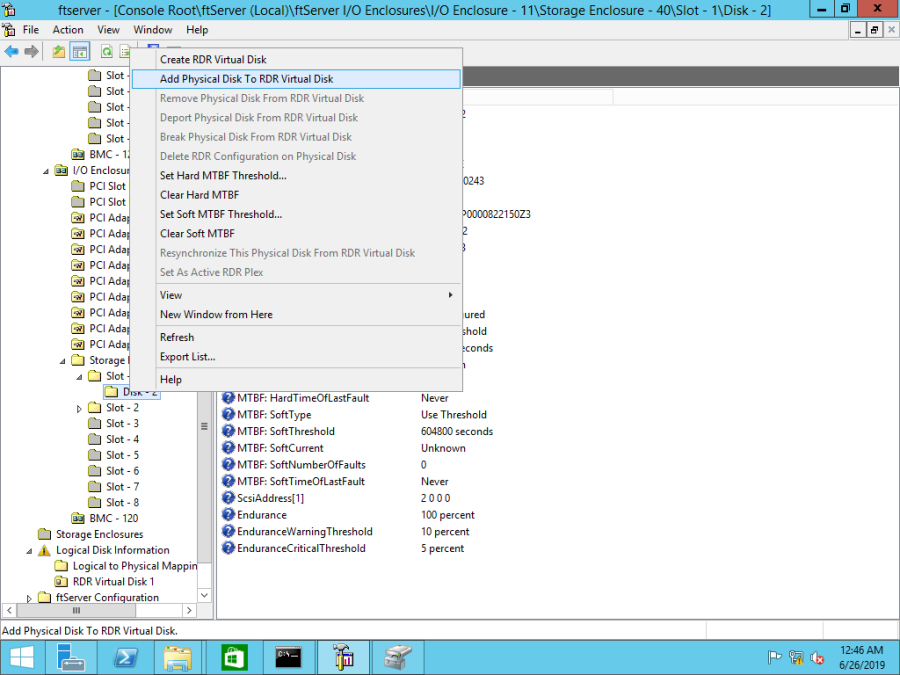Viewport: 900px width, 675px height.
Task: Select the Slot - 5 tree item
Action: click(122, 455)
